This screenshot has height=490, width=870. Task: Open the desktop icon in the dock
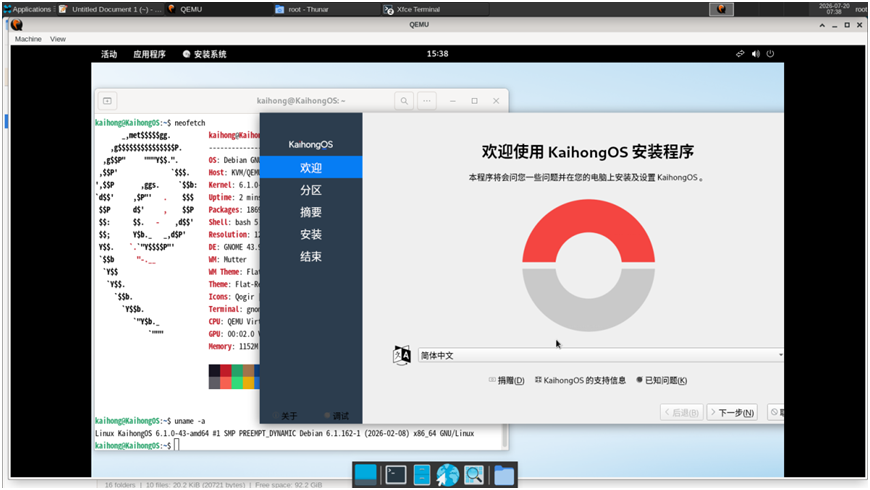366,475
